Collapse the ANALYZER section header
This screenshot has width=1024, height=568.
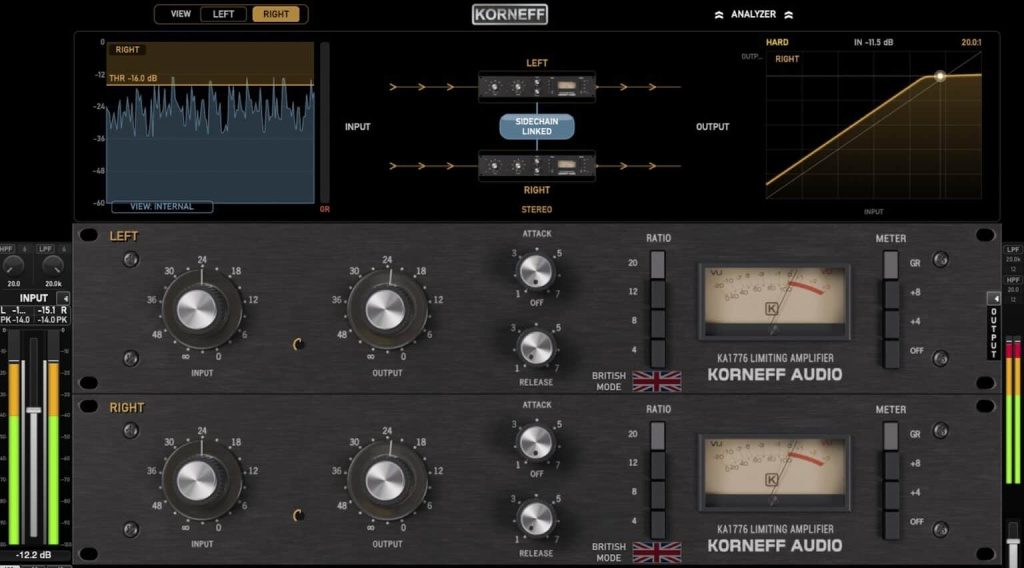pyautogui.click(x=753, y=14)
